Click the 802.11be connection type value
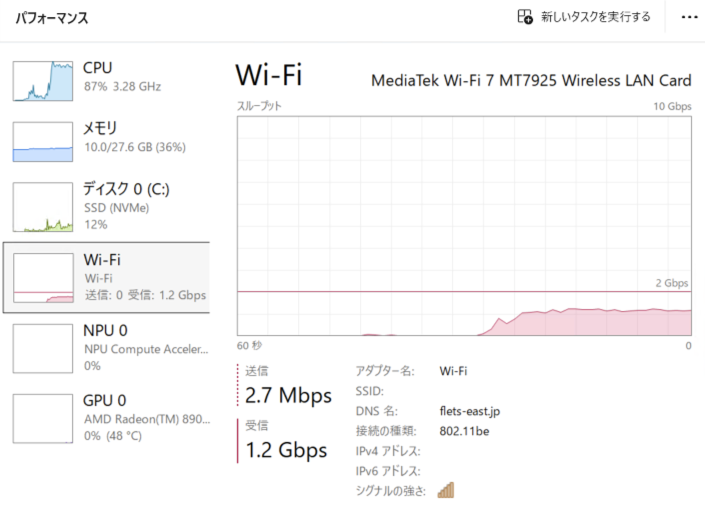705x508 pixels. (464, 431)
